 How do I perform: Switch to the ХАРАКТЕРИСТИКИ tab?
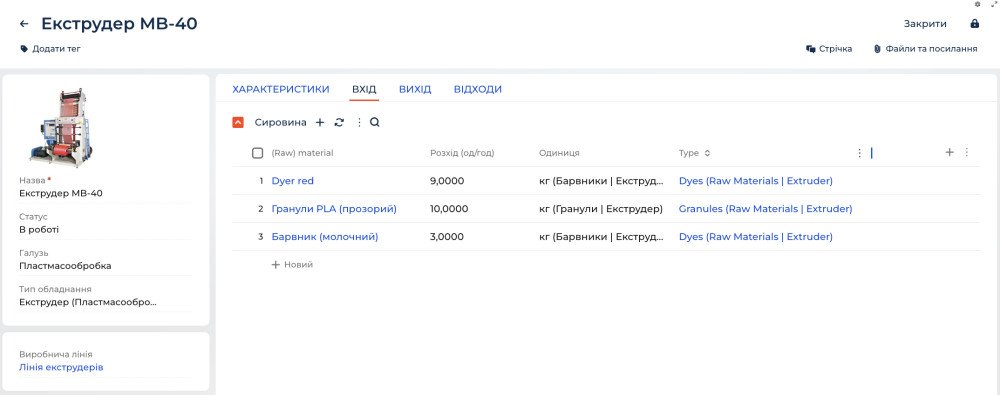point(281,89)
